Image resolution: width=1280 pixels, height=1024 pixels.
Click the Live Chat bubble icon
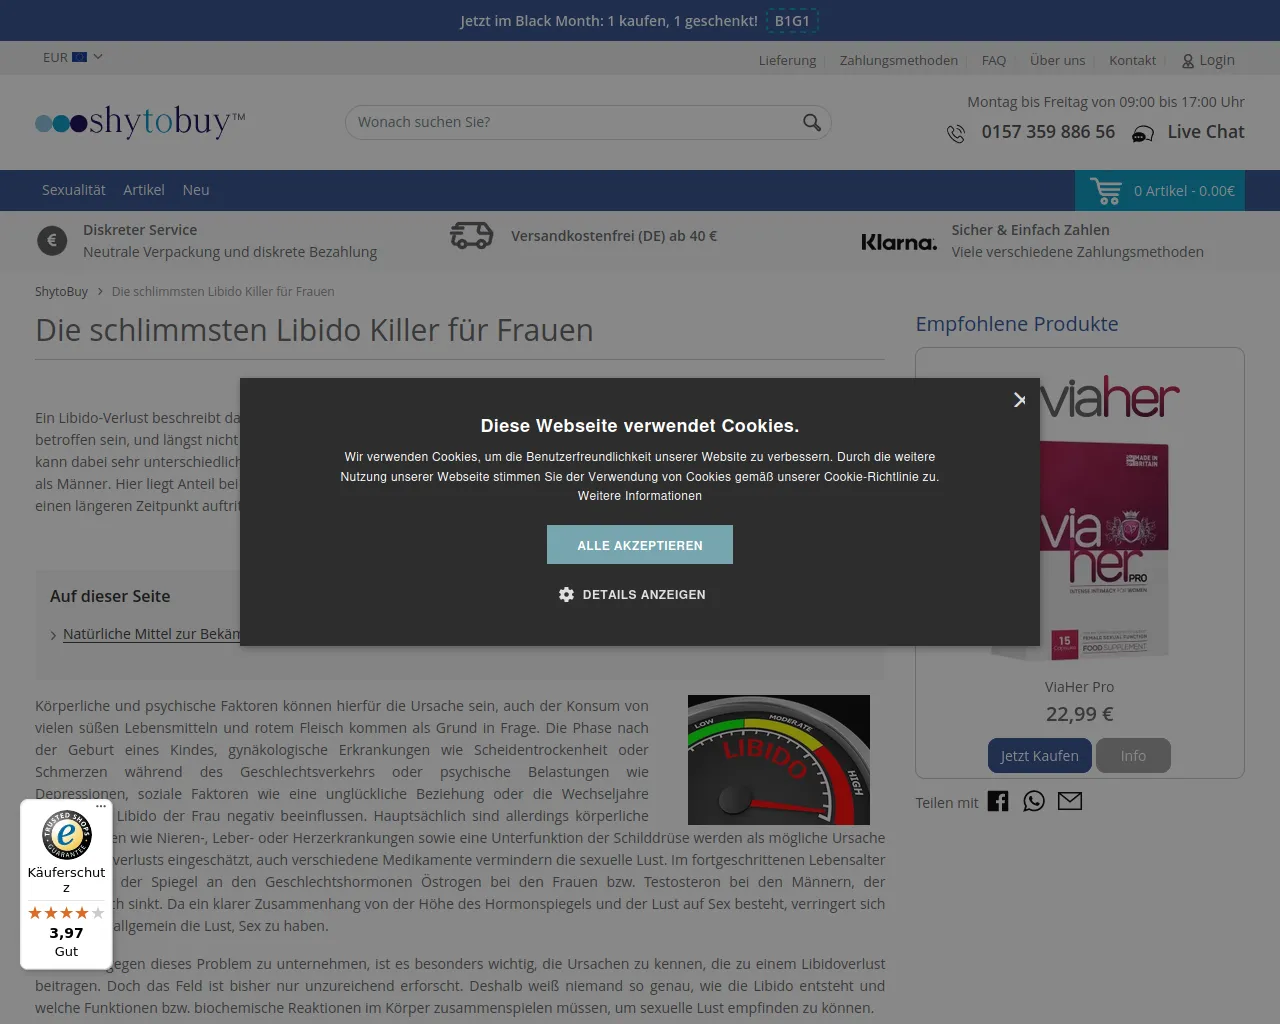1142,133
